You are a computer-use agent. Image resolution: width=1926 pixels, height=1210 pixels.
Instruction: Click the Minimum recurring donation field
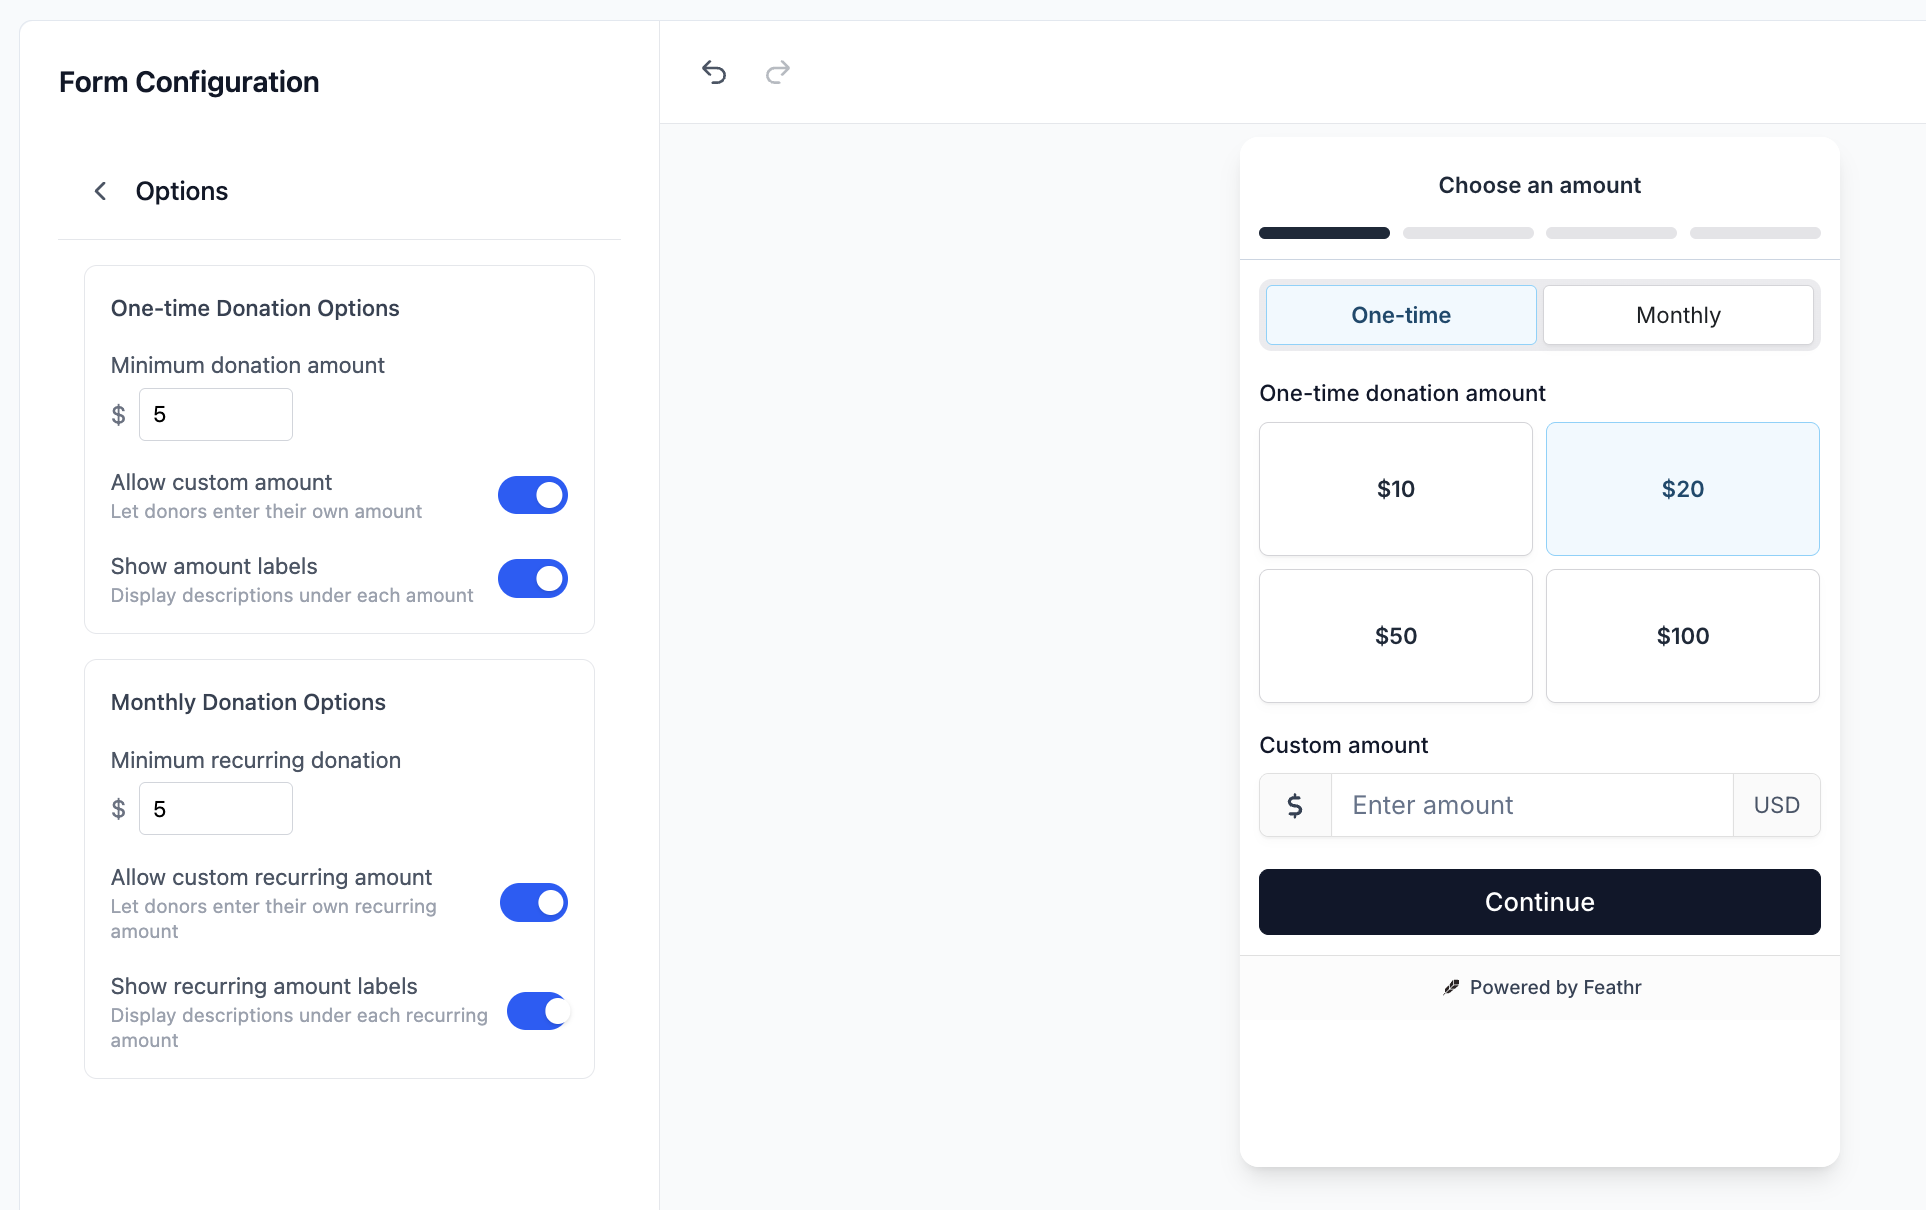(216, 809)
